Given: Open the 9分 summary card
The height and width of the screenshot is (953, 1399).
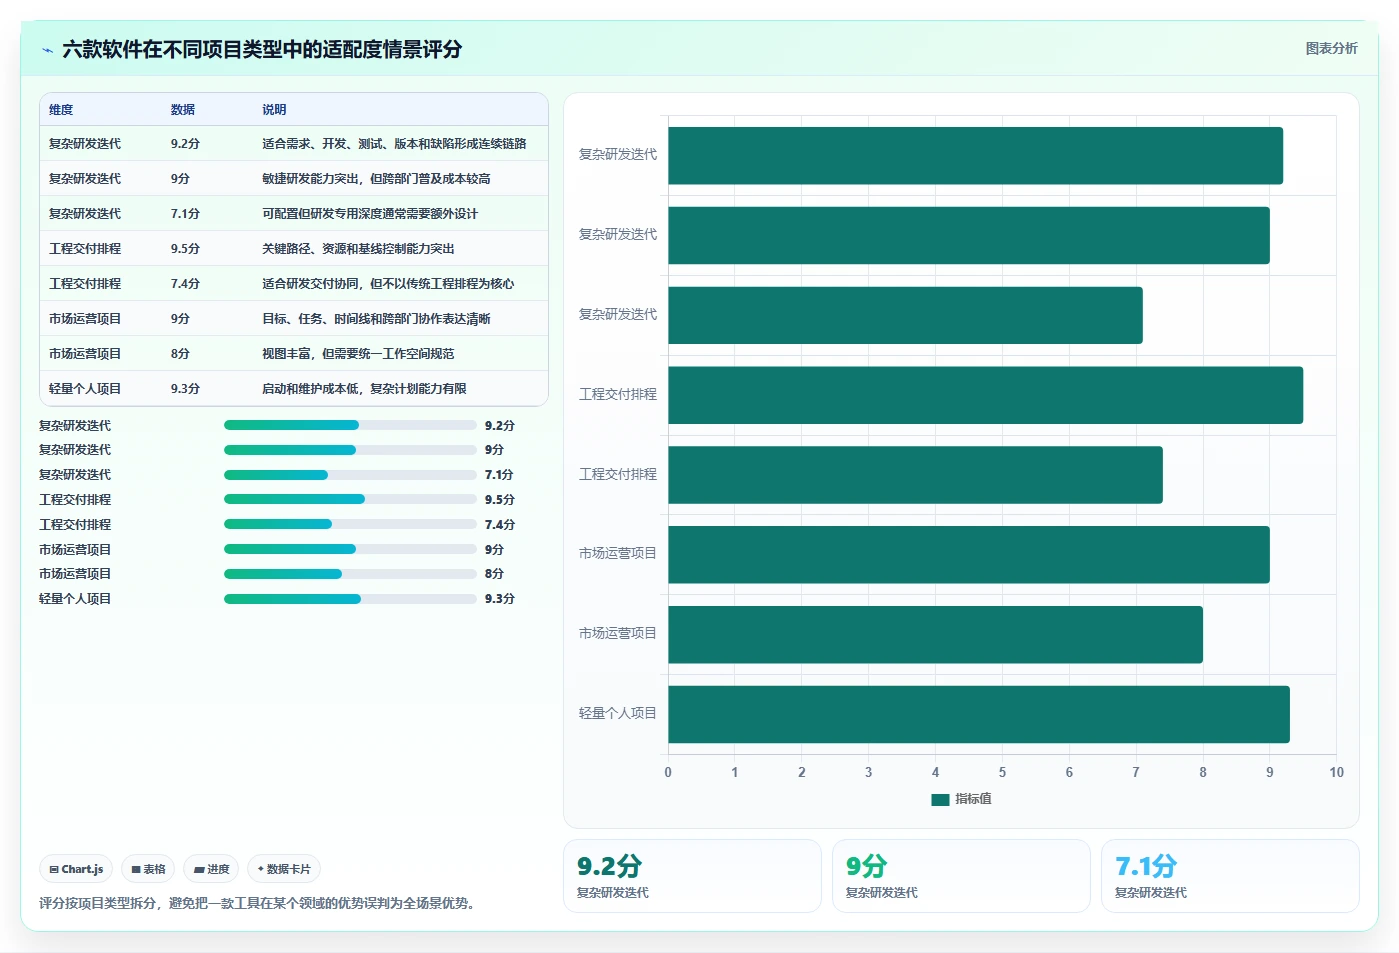Looking at the screenshot, I should (961, 876).
